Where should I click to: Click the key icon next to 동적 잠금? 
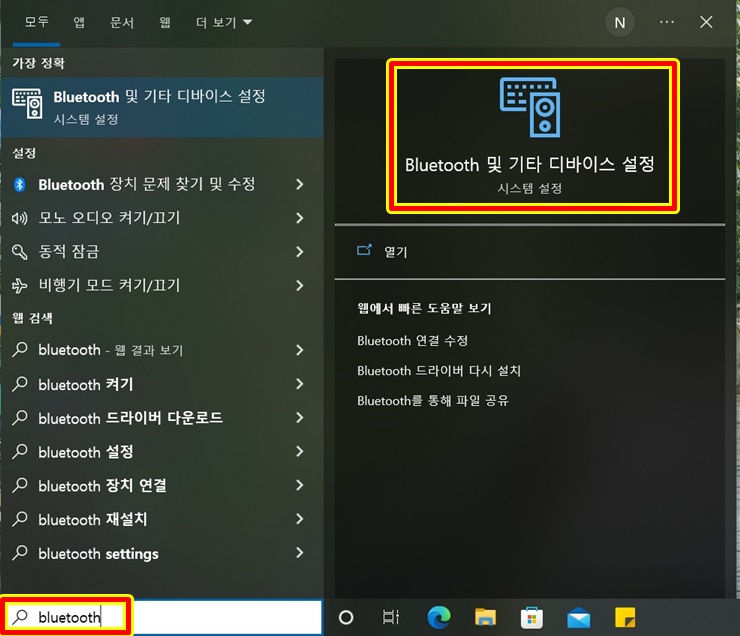pos(19,252)
